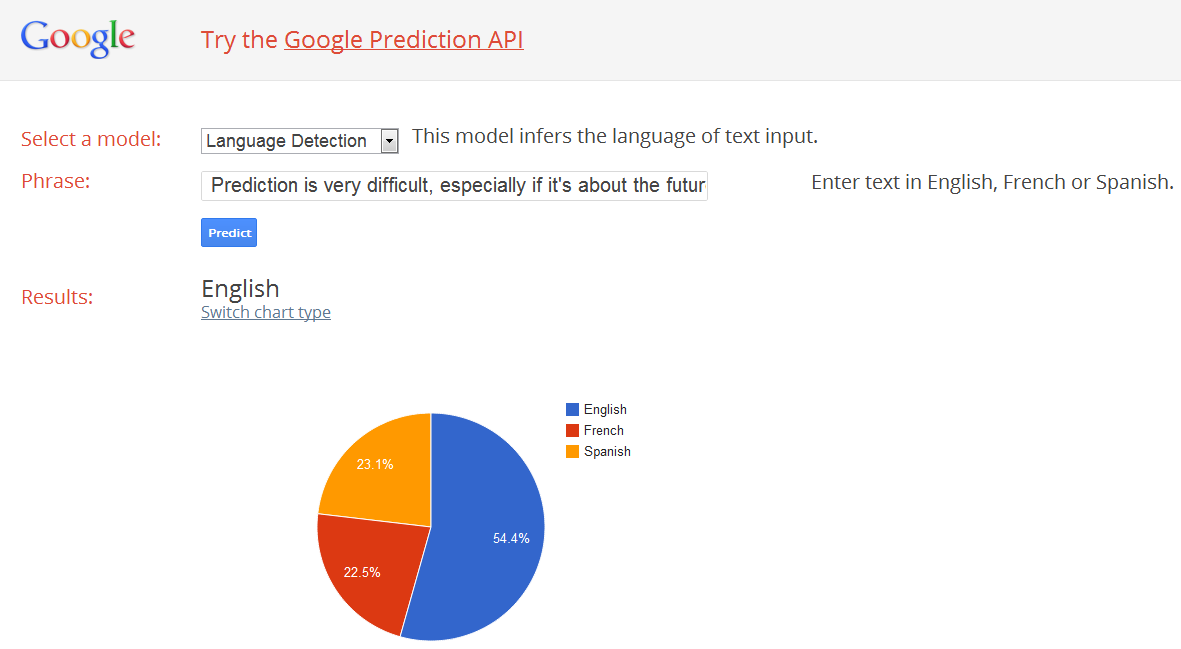Viewport: 1181px width, 649px height.
Task: Open the Language Detection model dropdown
Action: pyautogui.click(x=289, y=141)
